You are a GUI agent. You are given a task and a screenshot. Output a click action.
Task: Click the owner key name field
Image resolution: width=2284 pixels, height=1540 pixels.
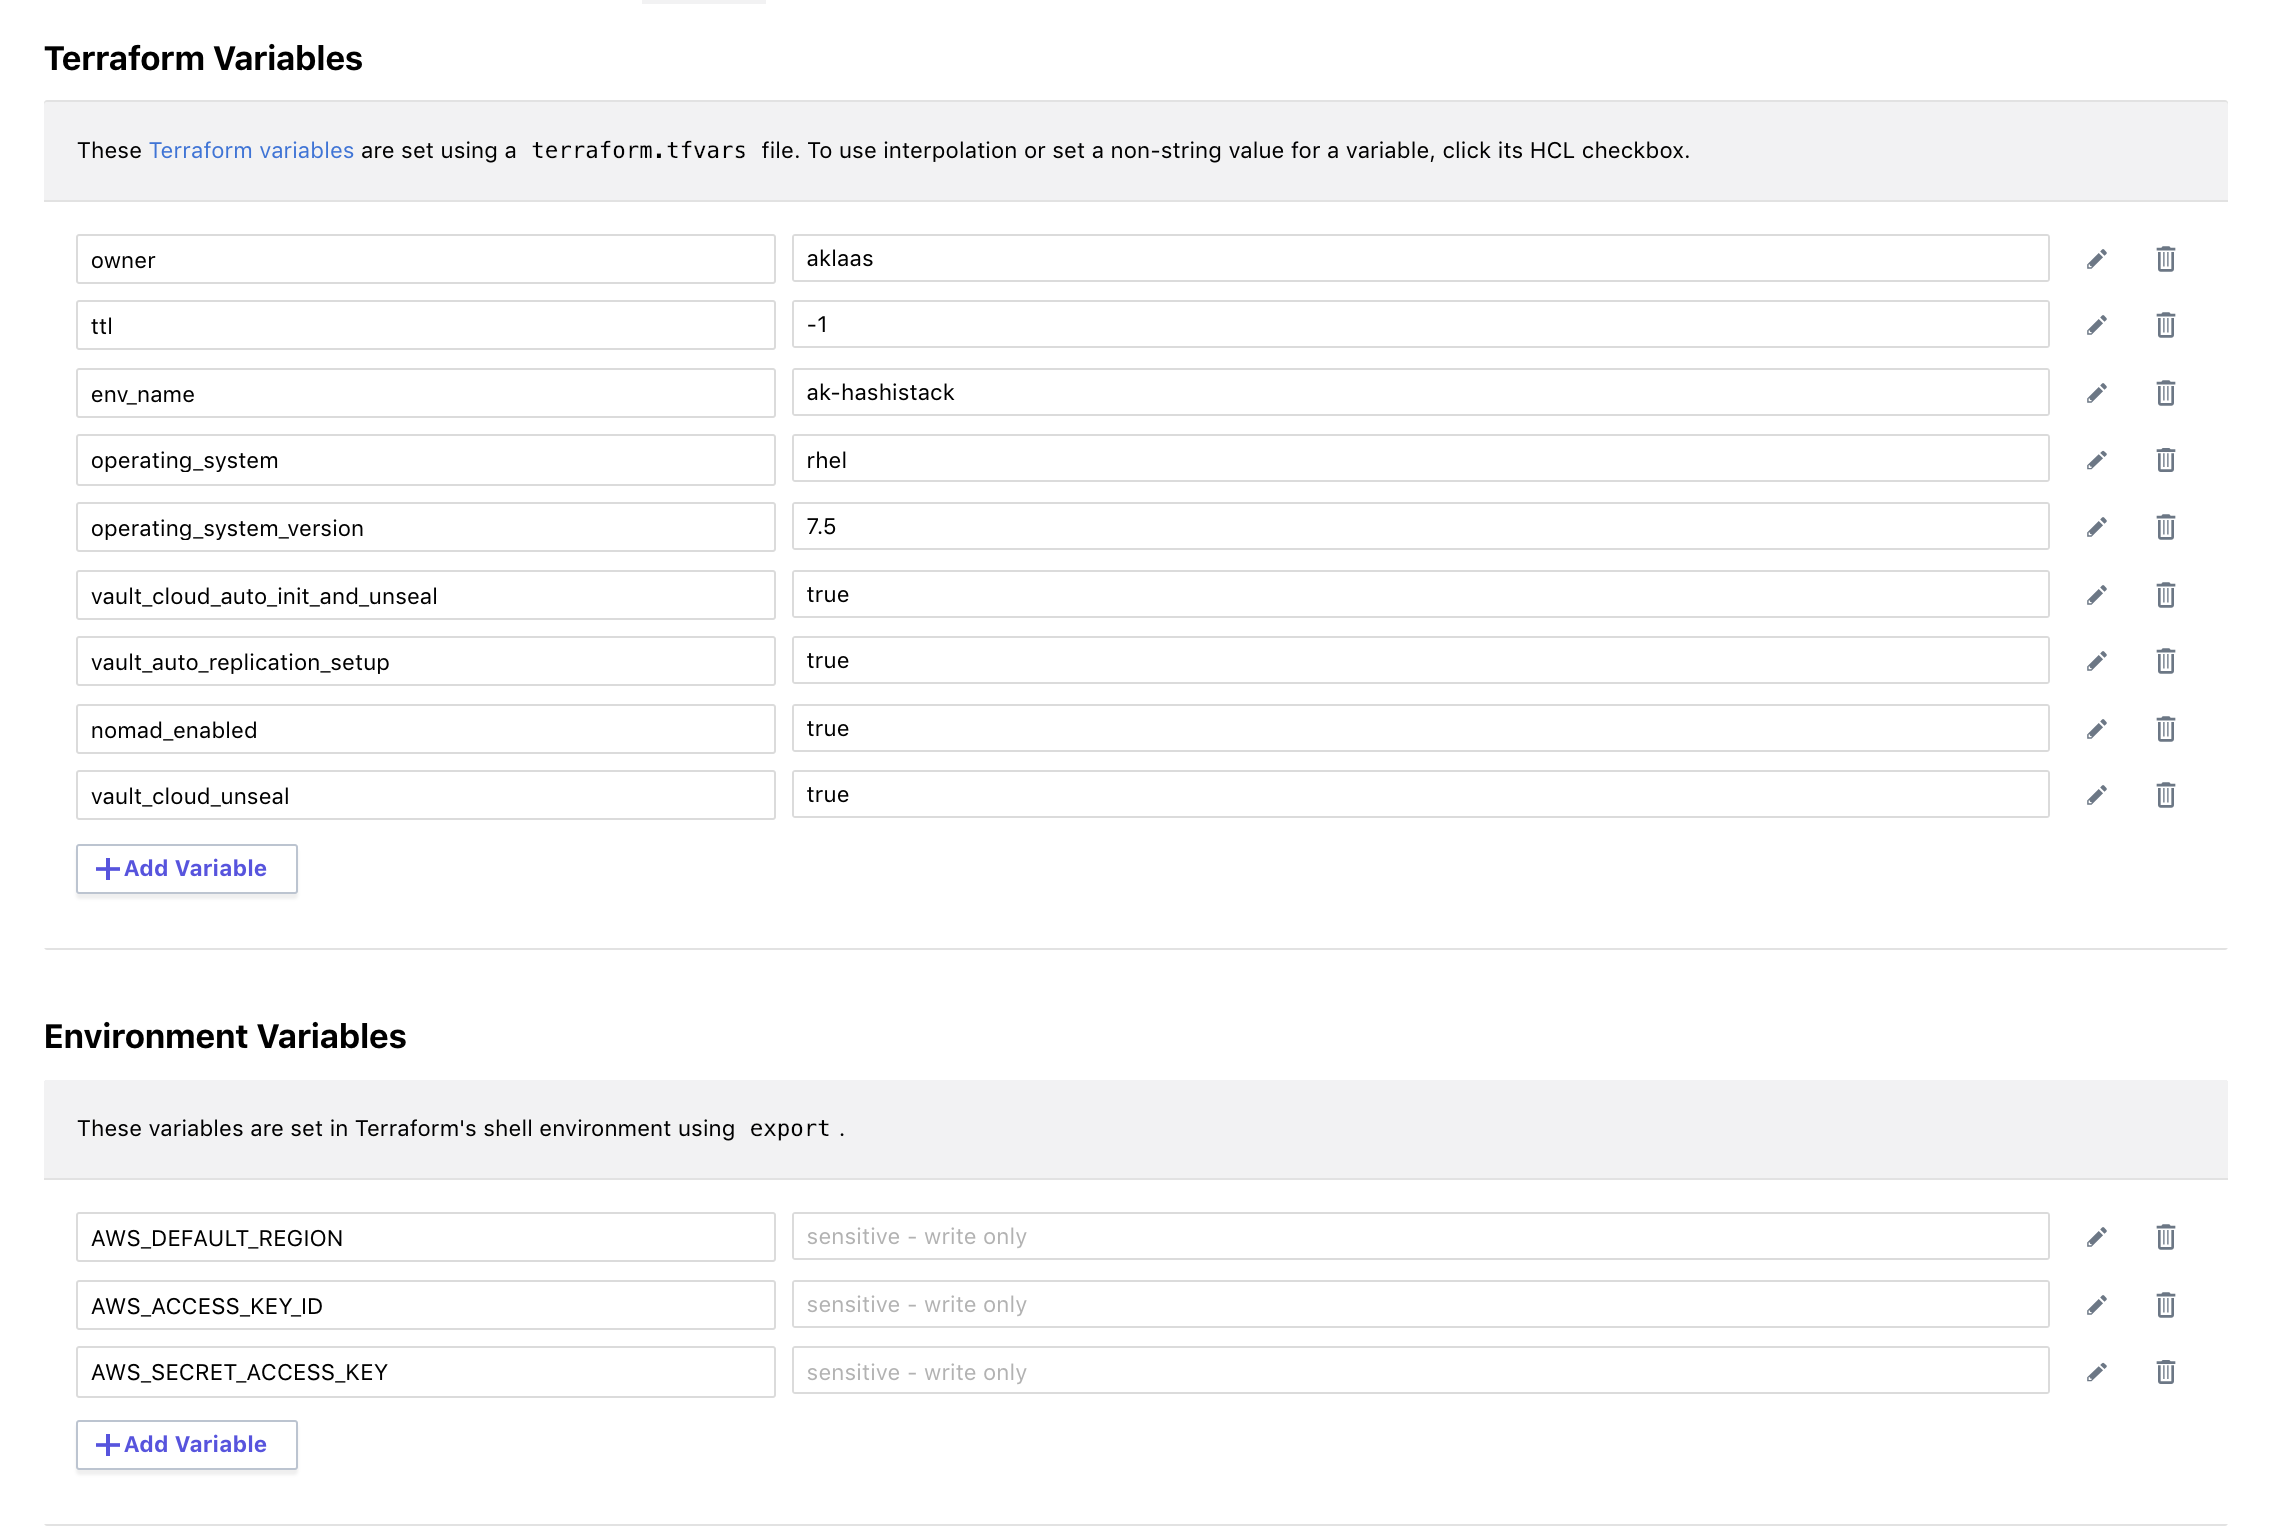pyautogui.click(x=425, y=260)
